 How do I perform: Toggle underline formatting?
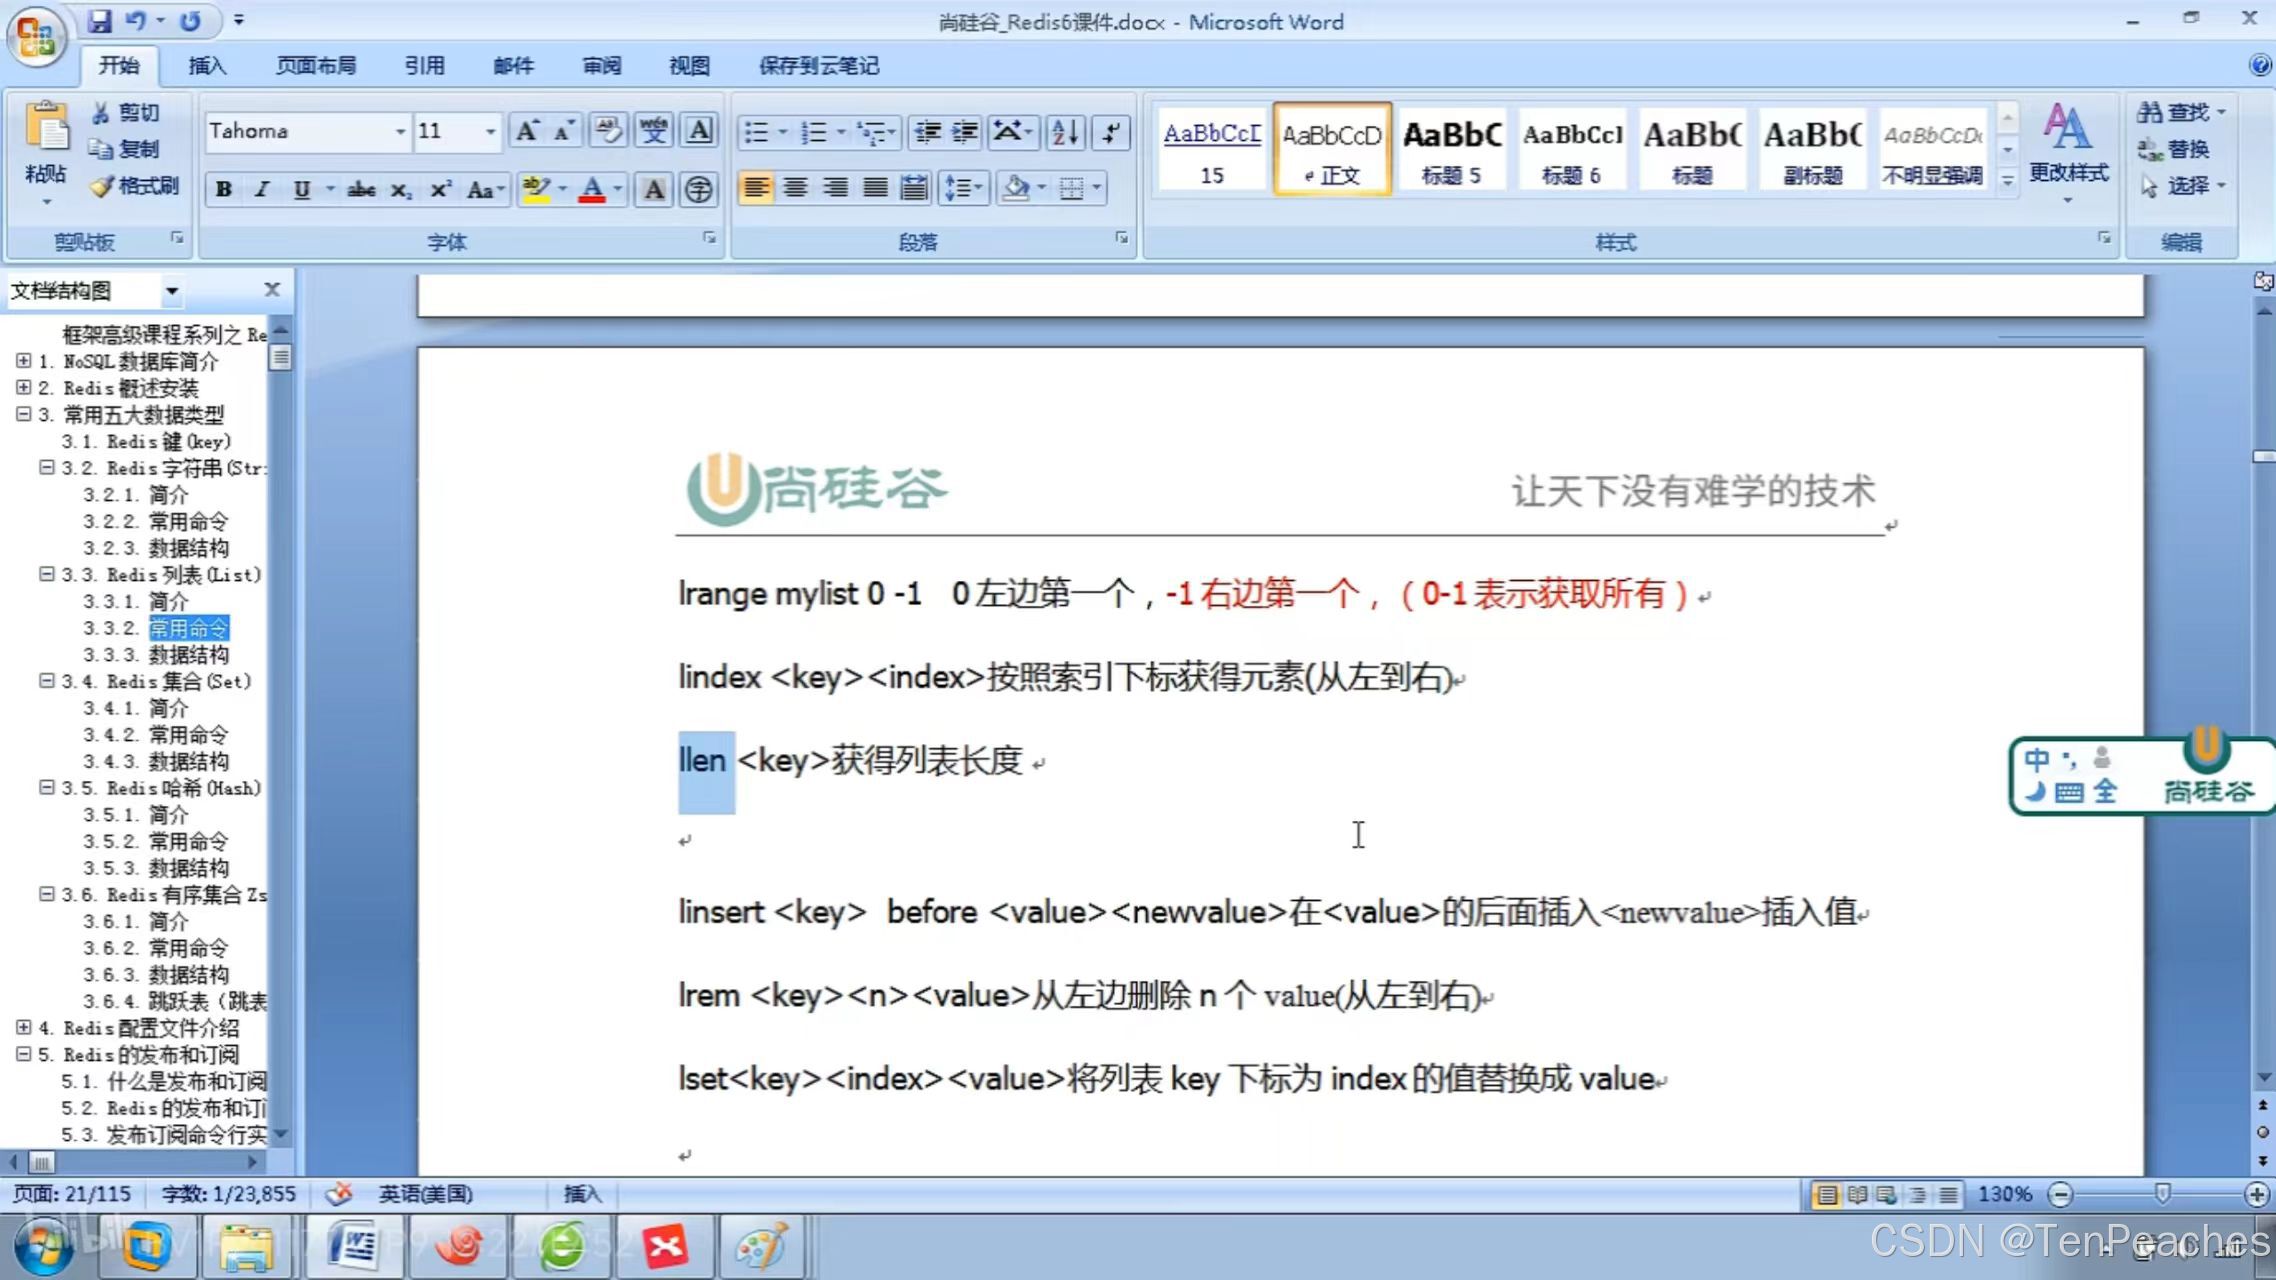[x=301, y=189]
